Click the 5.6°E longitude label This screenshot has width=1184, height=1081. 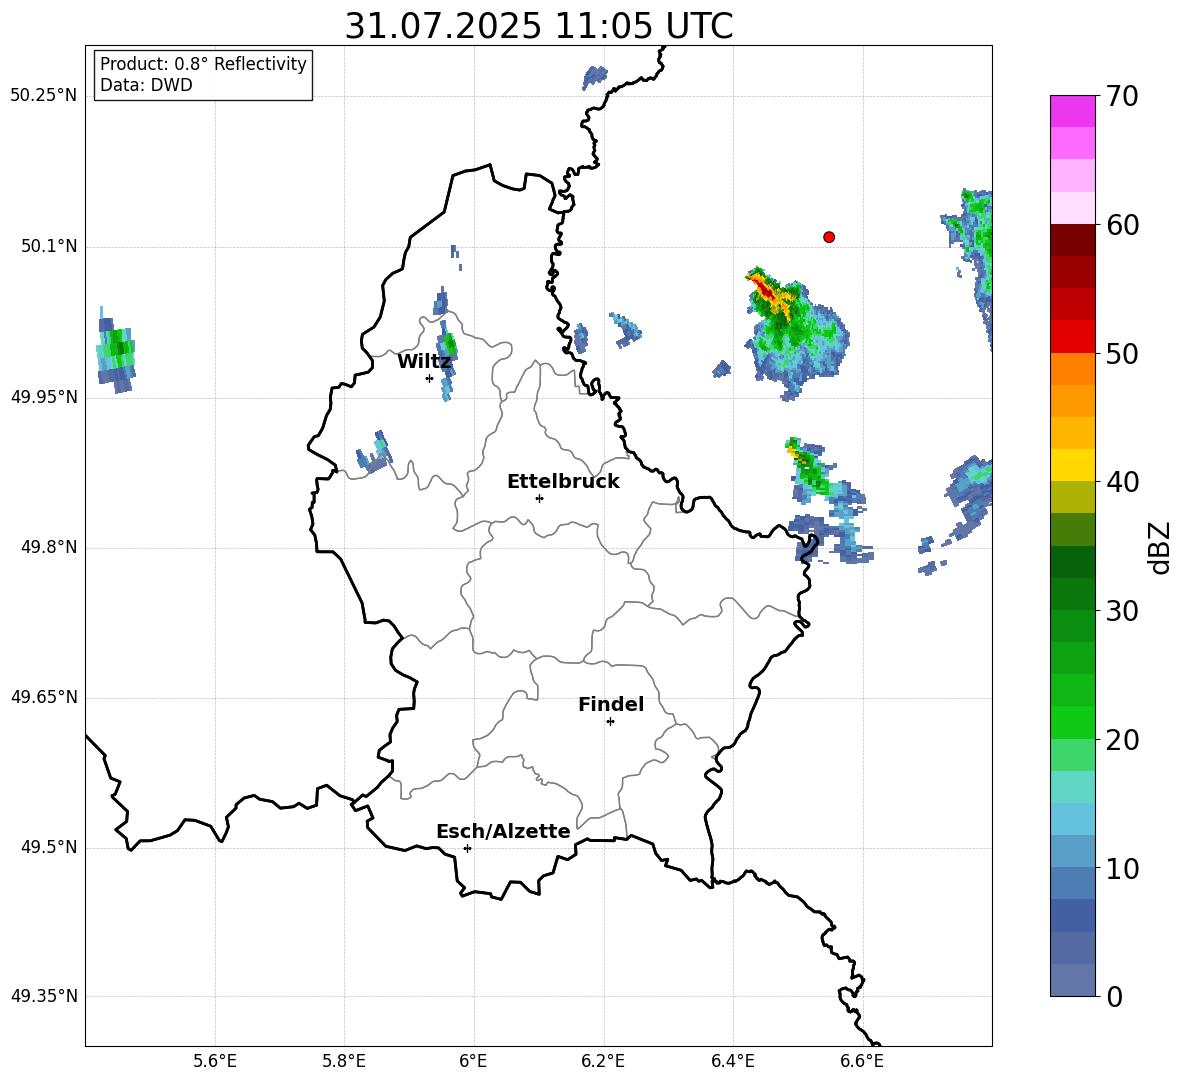[x=215, y=1061]
